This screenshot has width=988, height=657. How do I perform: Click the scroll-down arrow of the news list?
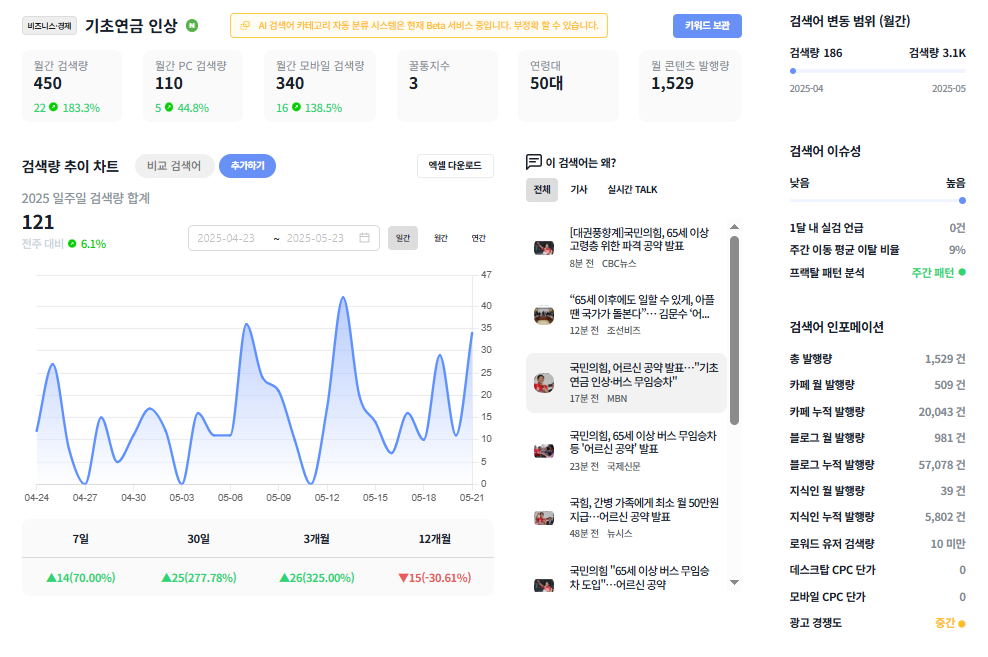click(734, 582)
